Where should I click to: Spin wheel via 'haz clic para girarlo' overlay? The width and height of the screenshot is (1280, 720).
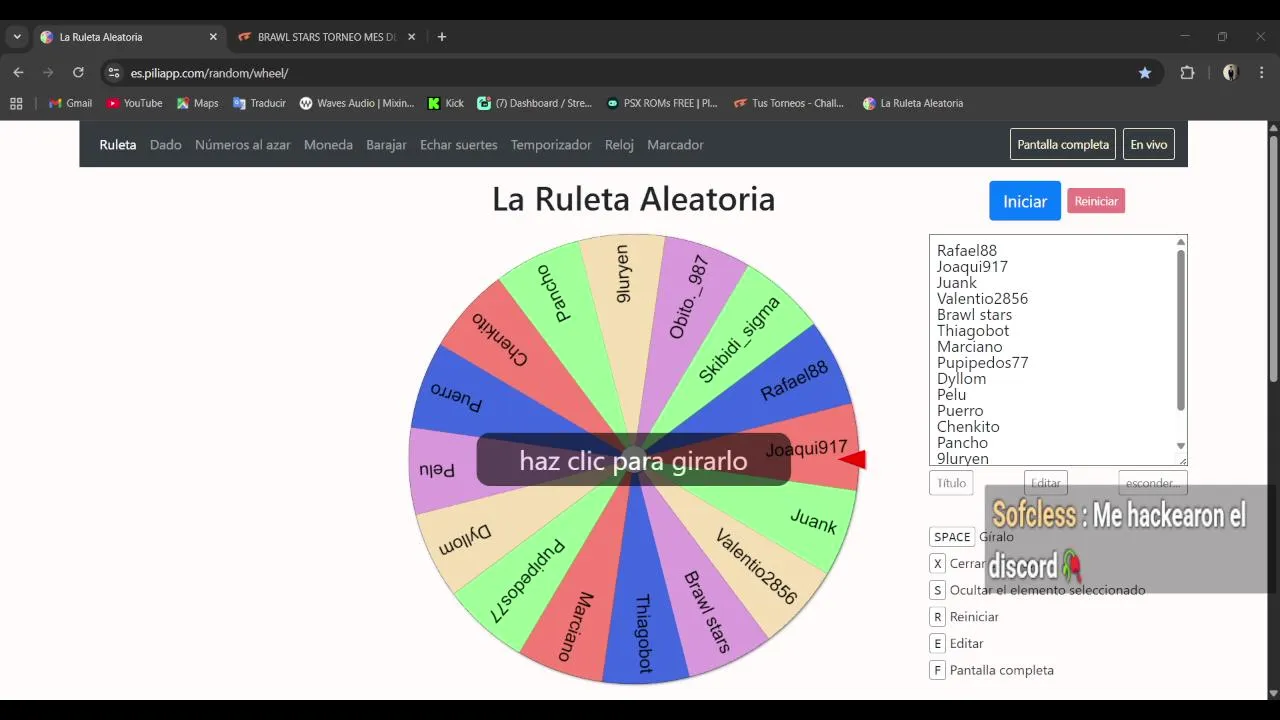coord(634,460)
